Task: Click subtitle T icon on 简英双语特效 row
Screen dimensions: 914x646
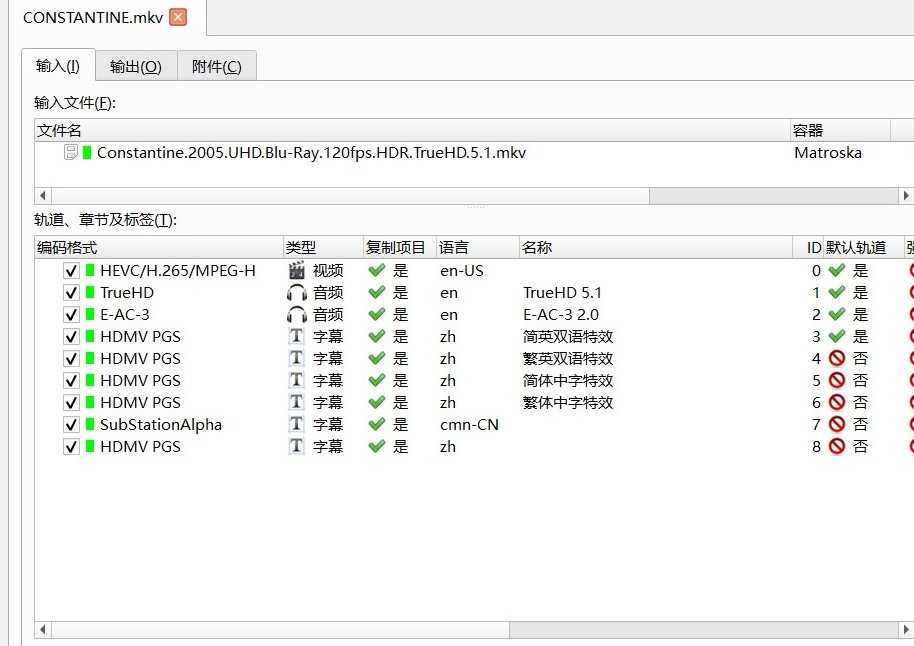Action: point(297,336)
